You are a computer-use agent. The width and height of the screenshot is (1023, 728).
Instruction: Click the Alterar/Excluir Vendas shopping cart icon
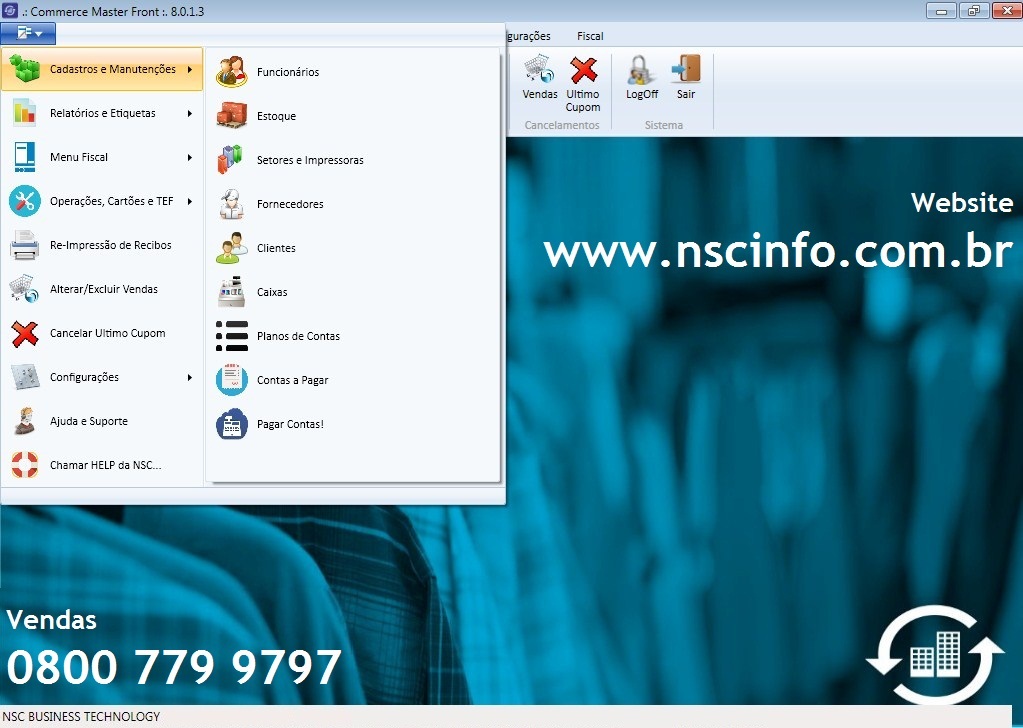(25, 289)
